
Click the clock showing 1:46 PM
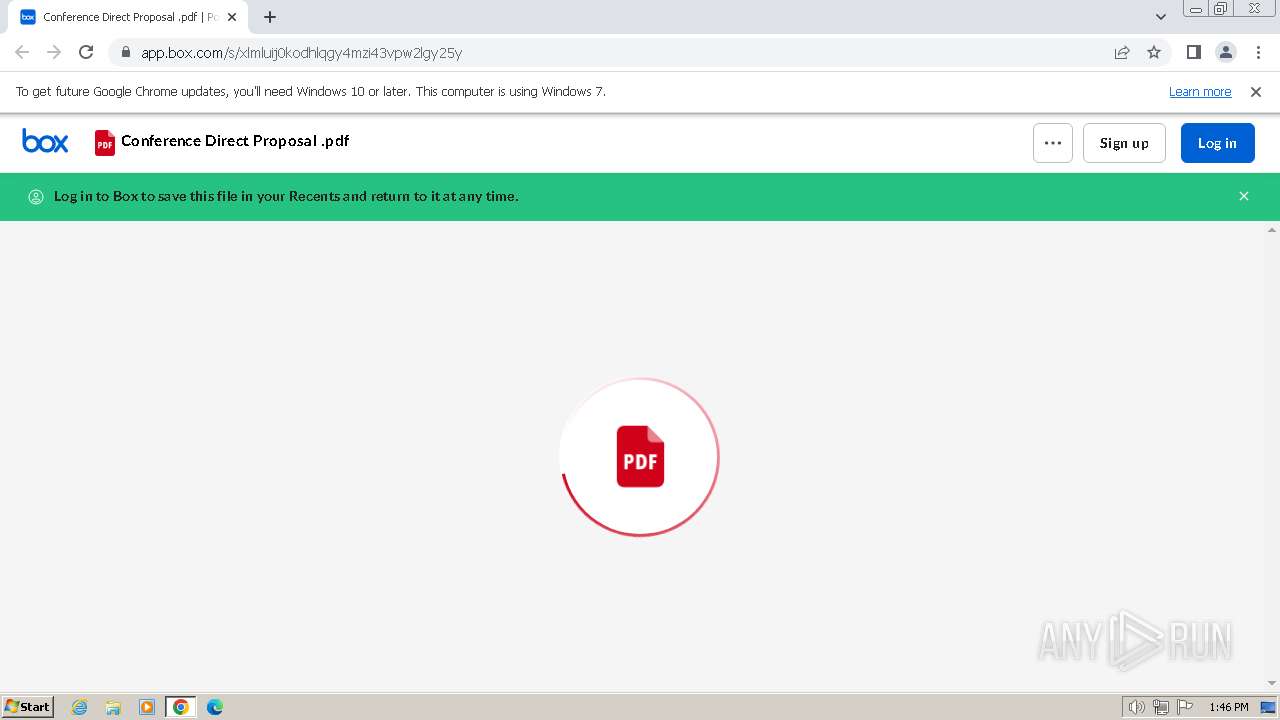click(1229, 707)
